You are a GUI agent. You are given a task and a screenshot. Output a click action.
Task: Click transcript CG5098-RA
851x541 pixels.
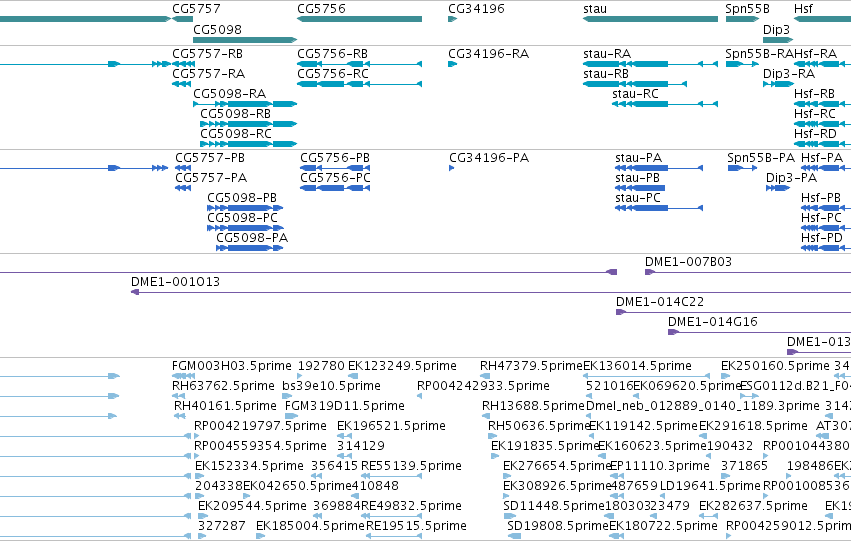pyautogui.click(x=230, y=93)
